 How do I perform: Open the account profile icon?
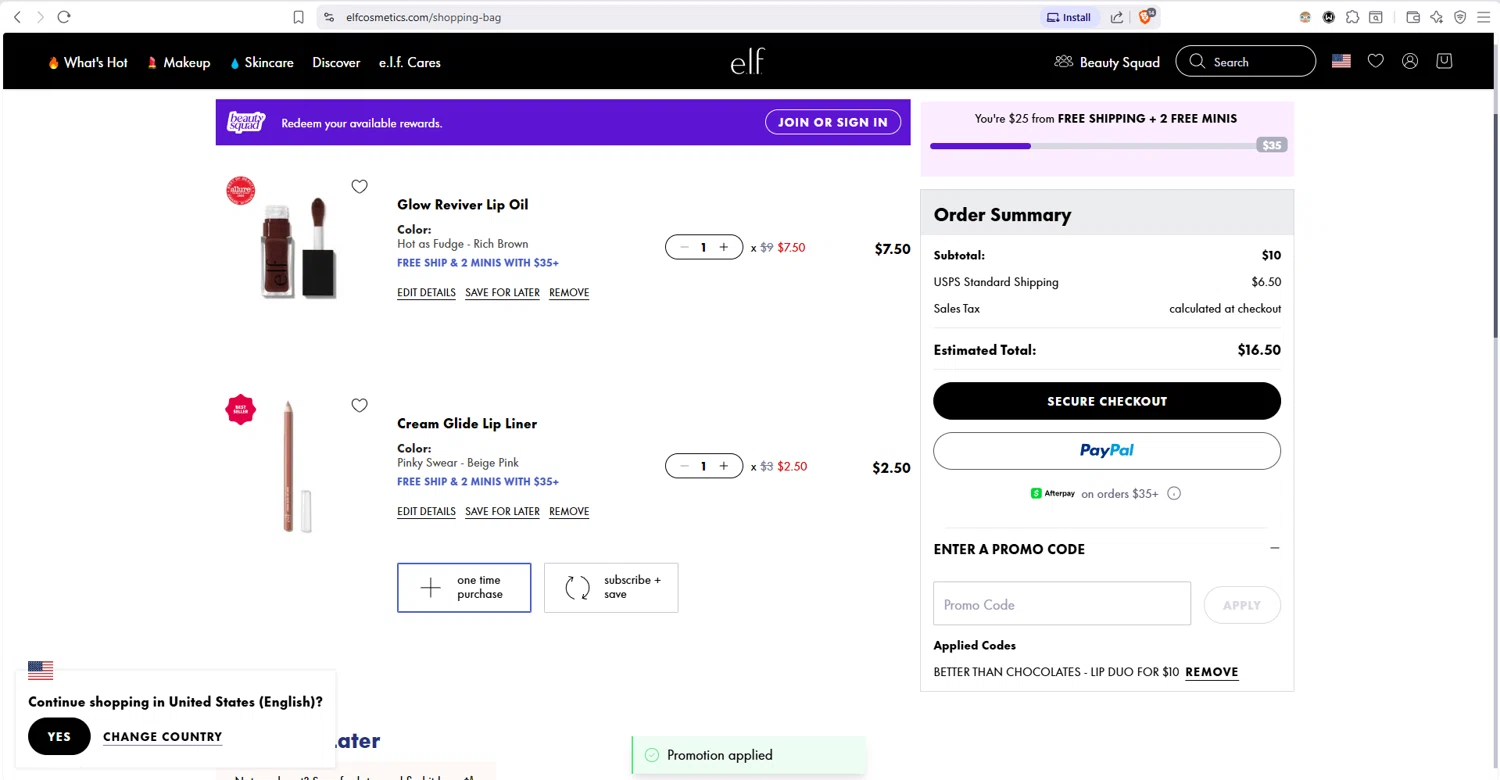(x=1410, y=61)
